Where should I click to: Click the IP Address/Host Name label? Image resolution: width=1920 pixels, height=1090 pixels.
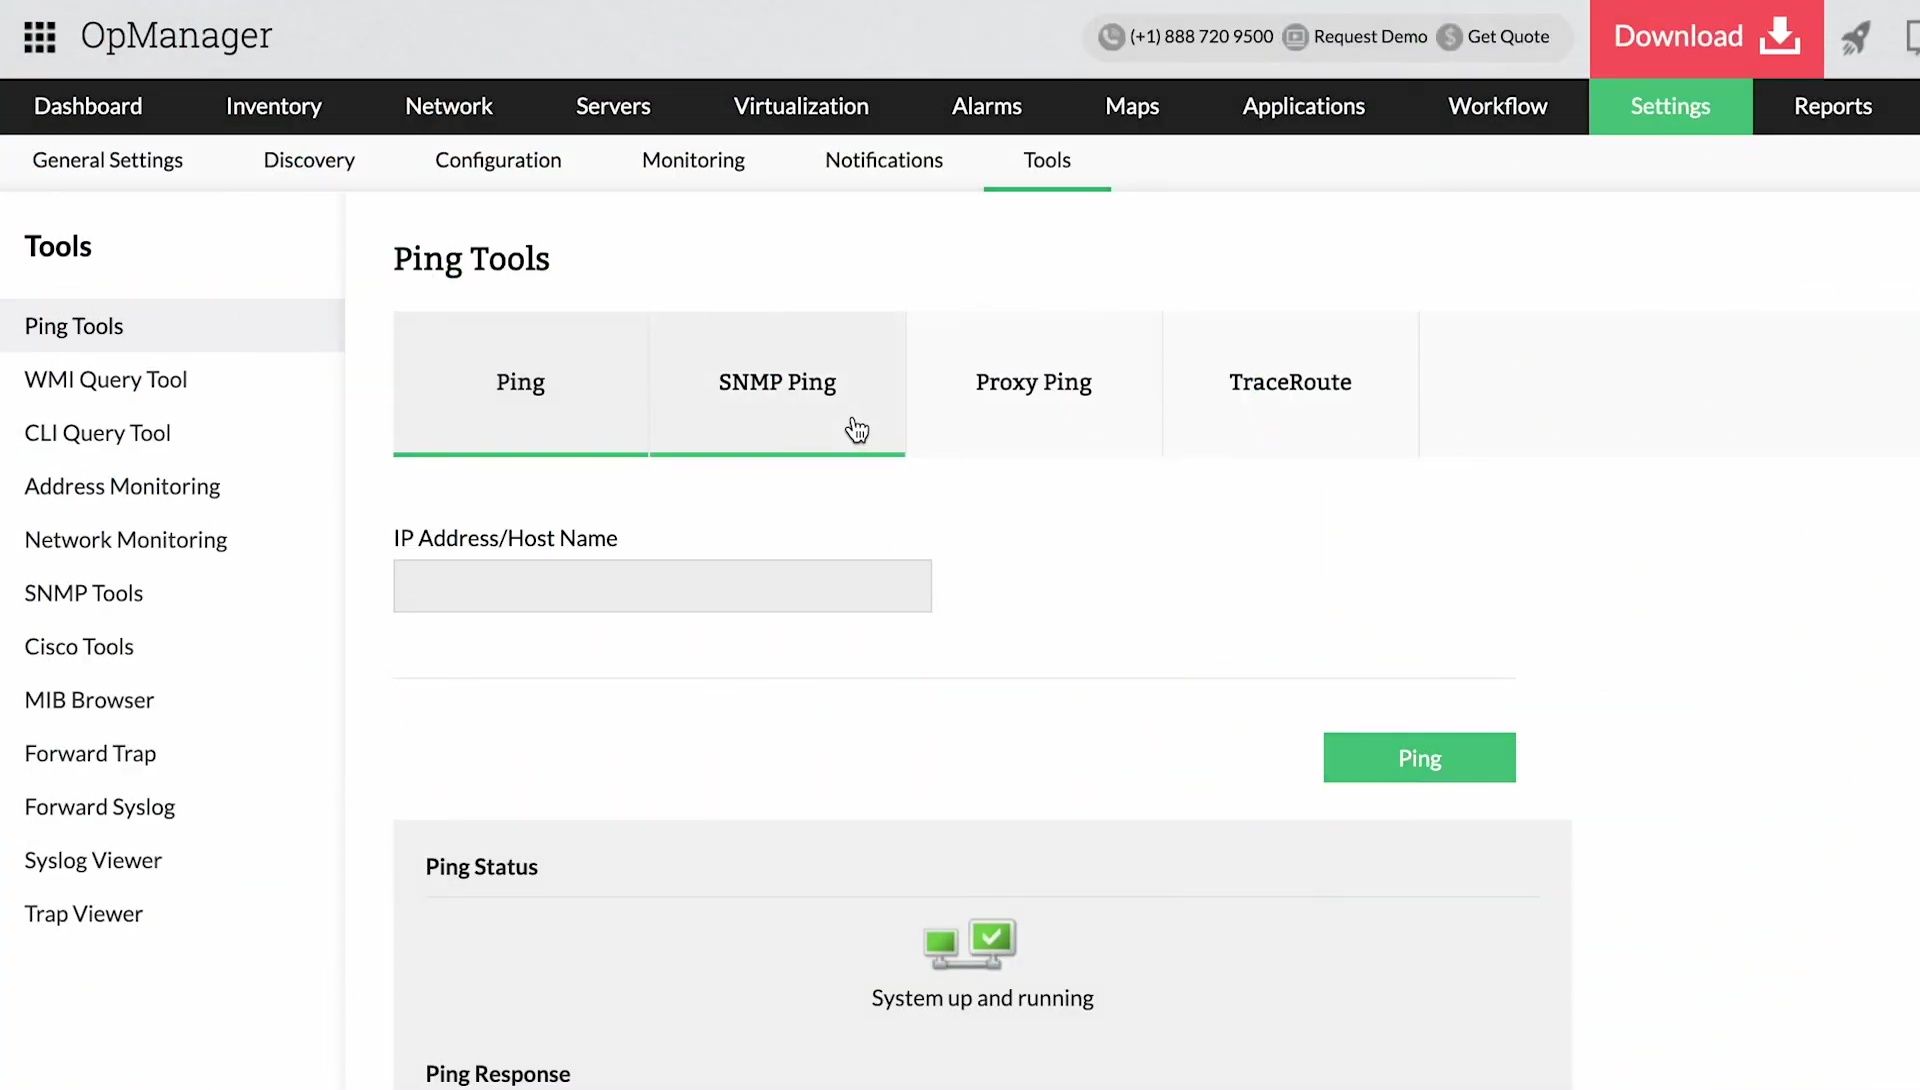[505, 538]
